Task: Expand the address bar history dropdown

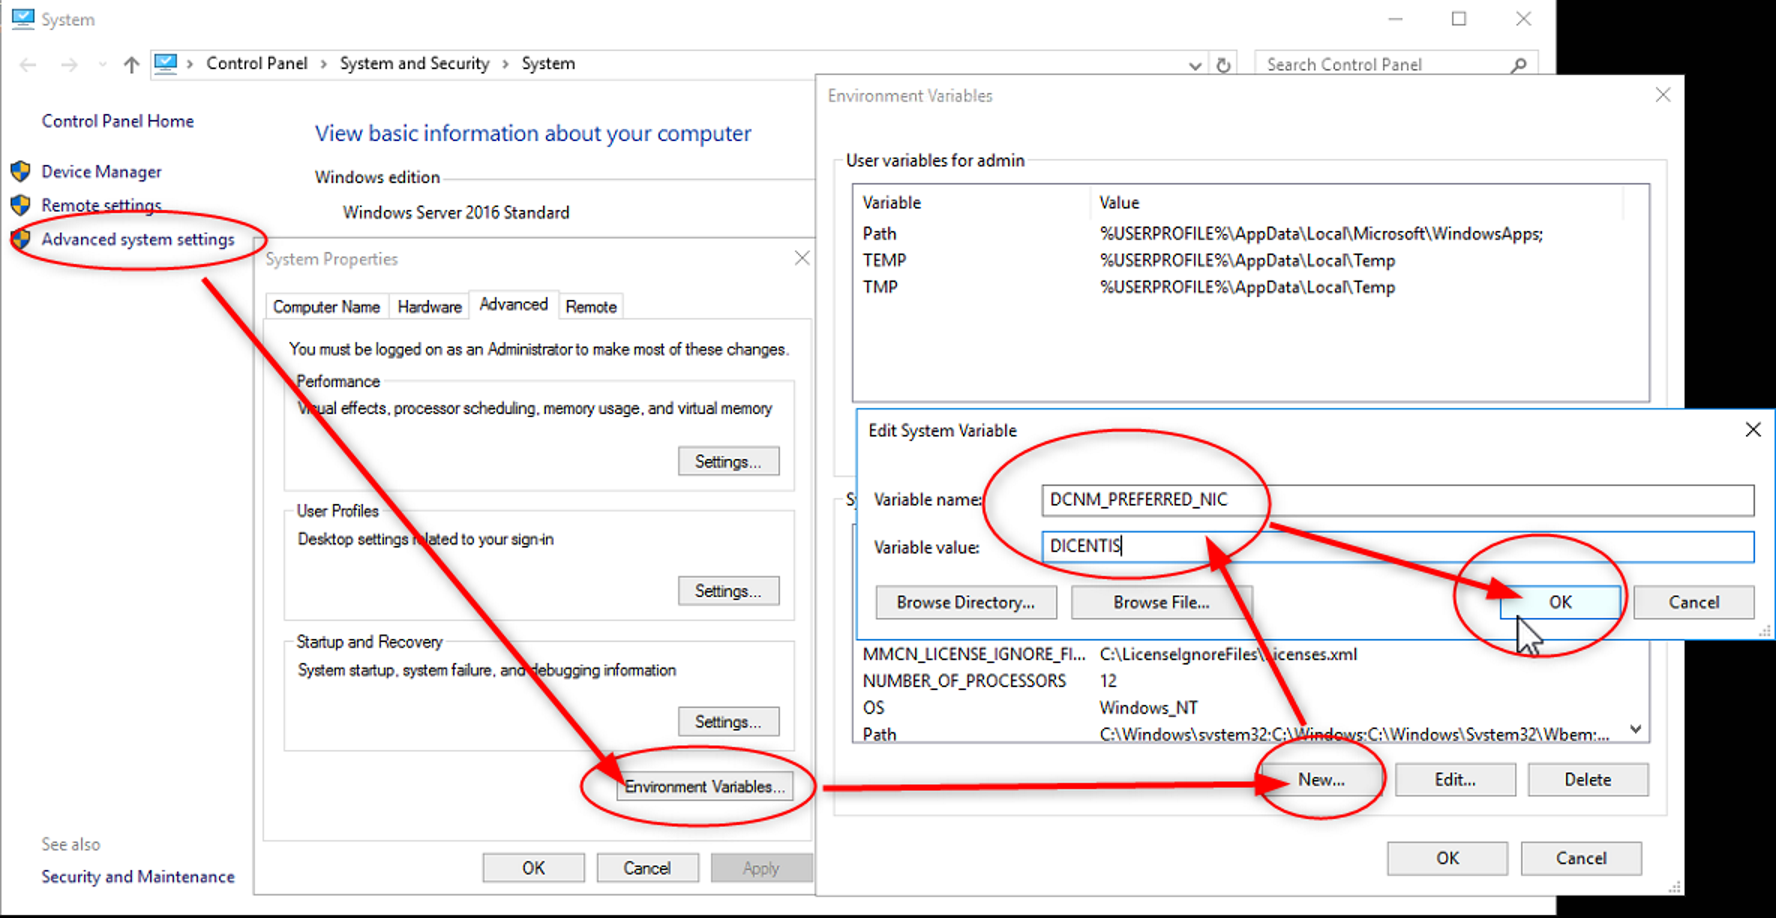Action: click(x=1194, y=65)
